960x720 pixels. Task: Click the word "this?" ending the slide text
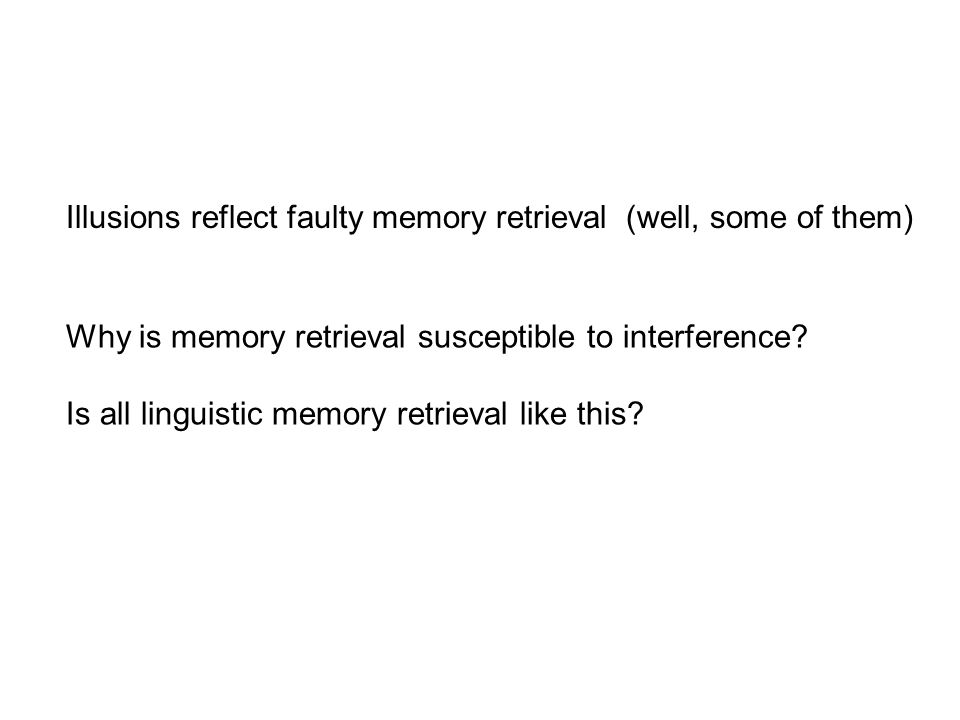(x=610, y=413)
